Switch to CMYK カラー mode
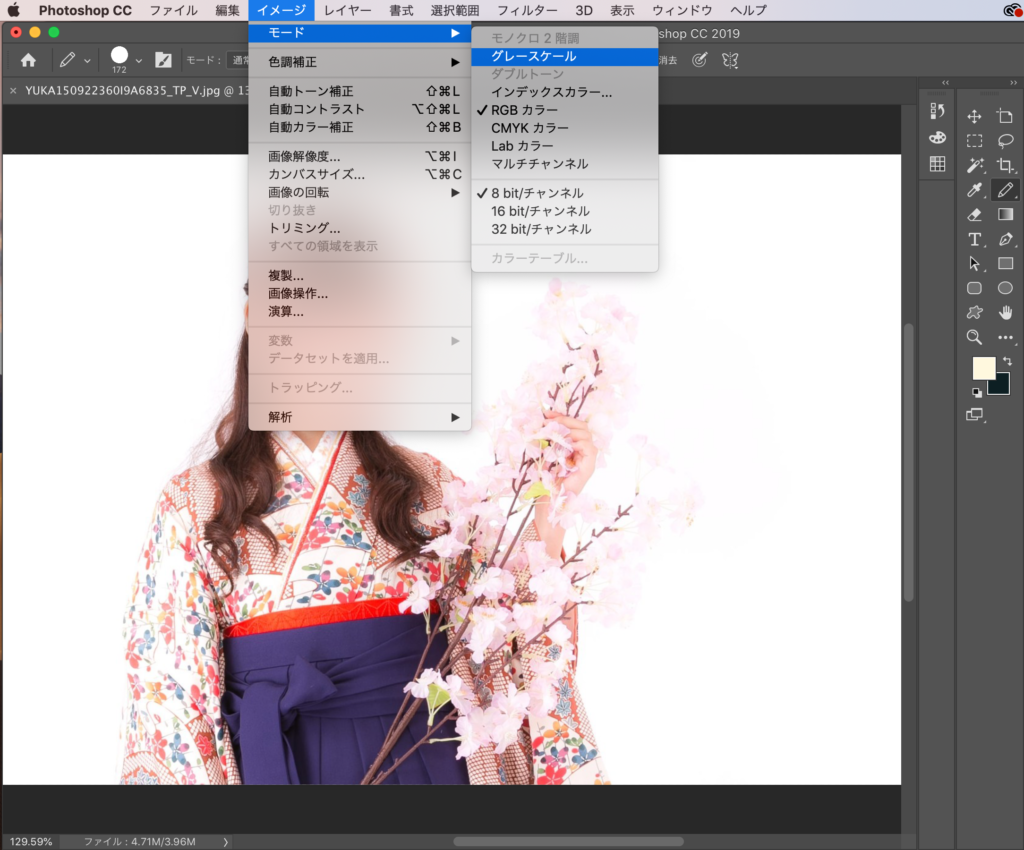The width and height of the screenshot is (1024, 850). tap(529, 128)
